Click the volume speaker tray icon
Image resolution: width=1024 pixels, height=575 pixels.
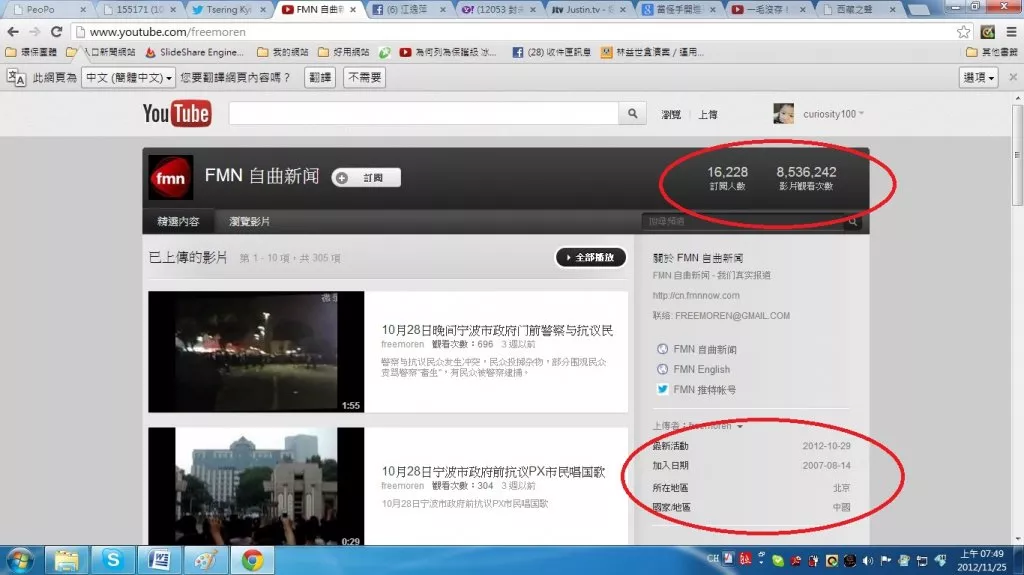(x=868, y=561)
